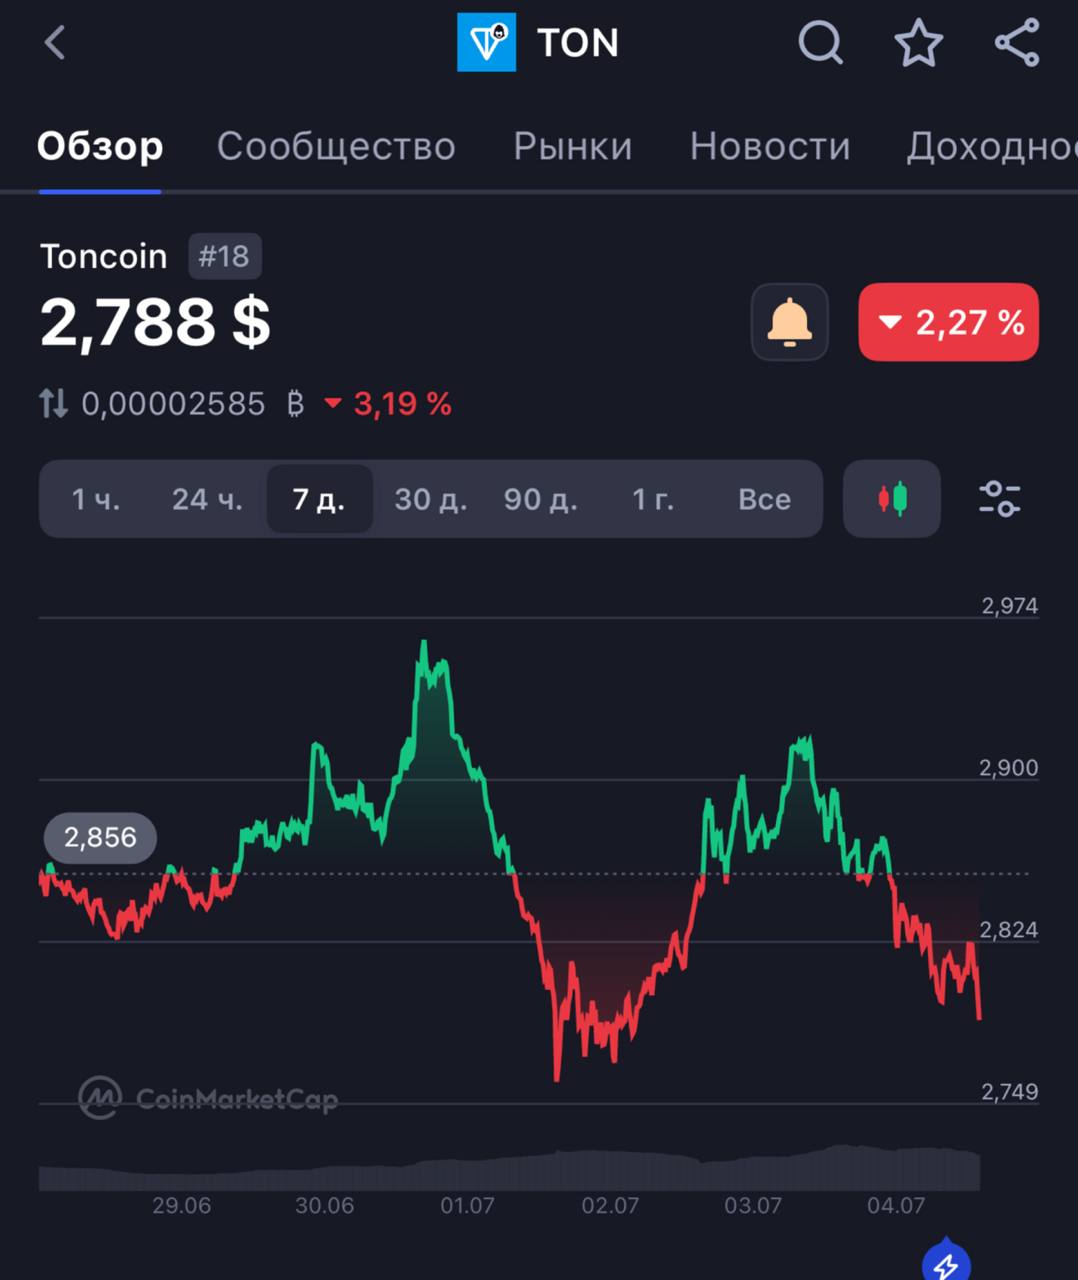Select the 24 ч. time range
The width and height of the screenshot is (1078, 1280).
coord(207,499)
